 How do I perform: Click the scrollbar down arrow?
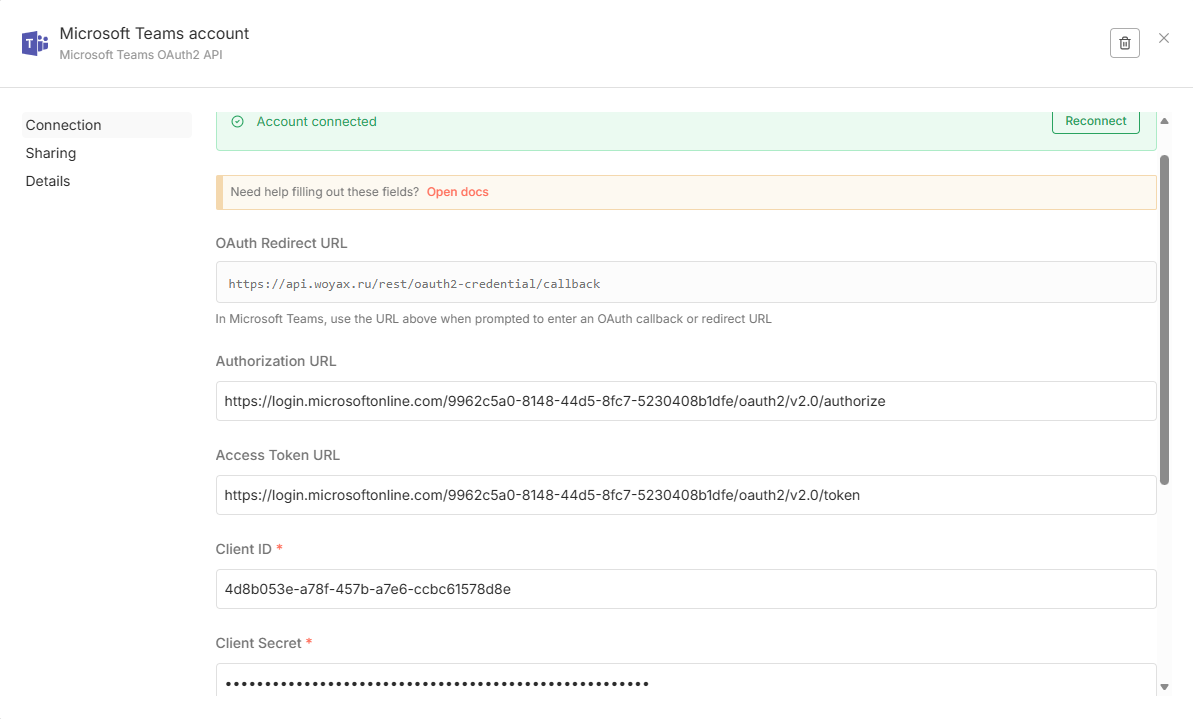point(1163,687)
